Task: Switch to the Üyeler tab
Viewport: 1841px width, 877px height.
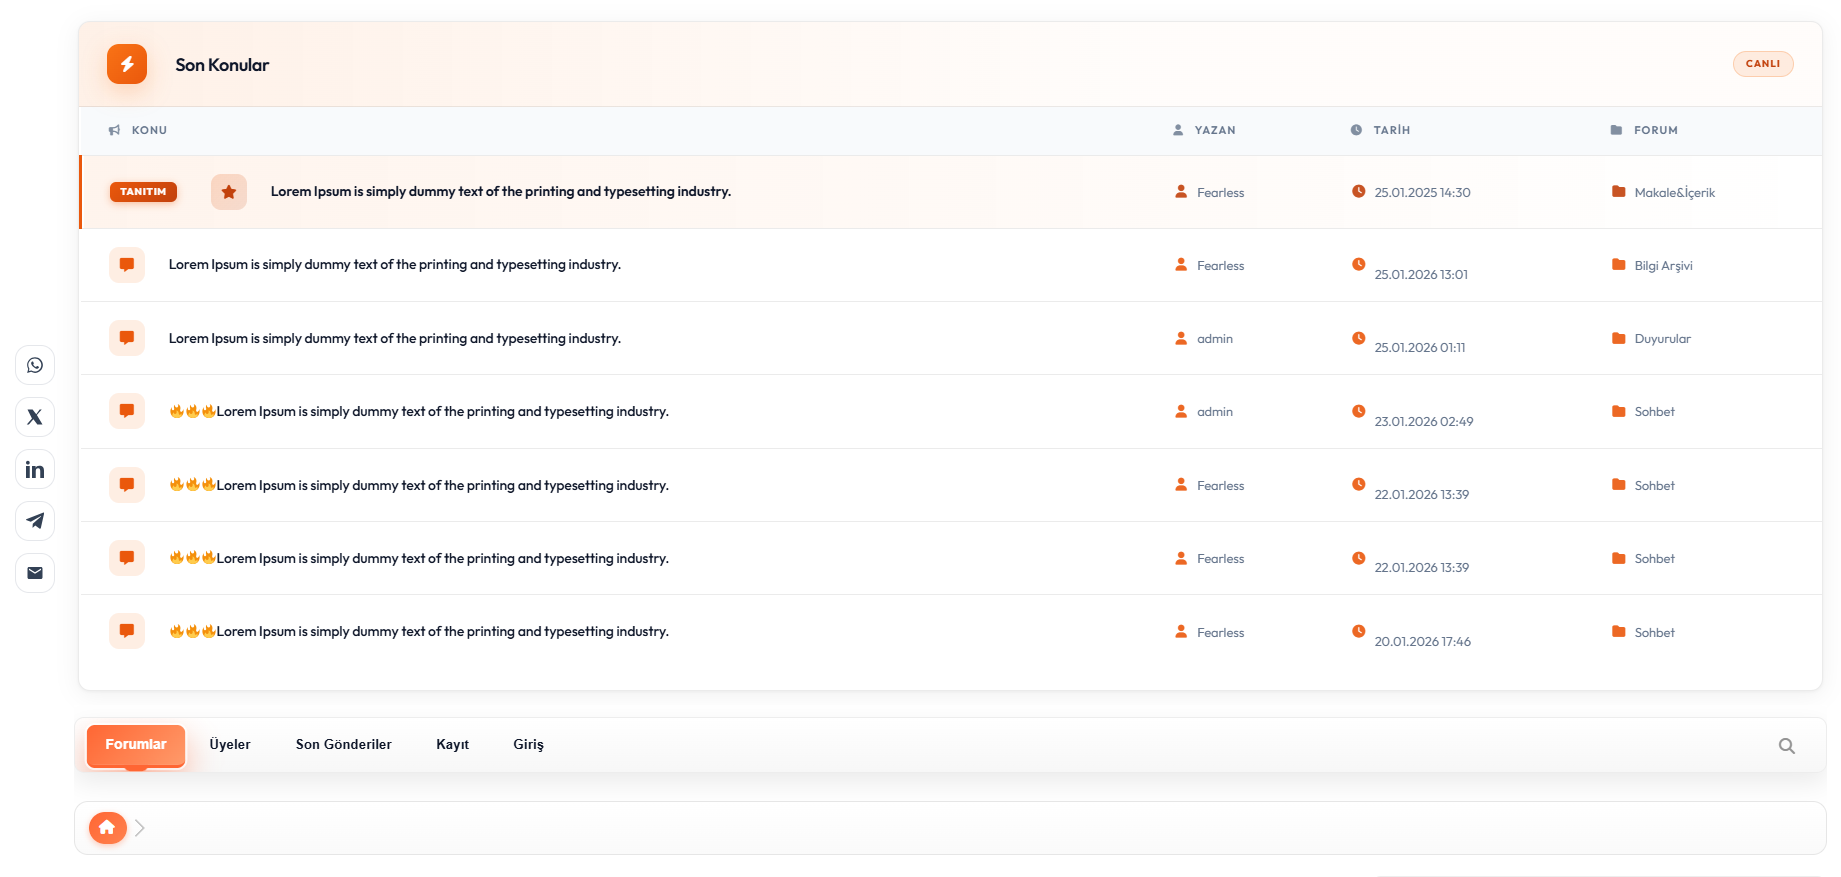Action: 230,745
